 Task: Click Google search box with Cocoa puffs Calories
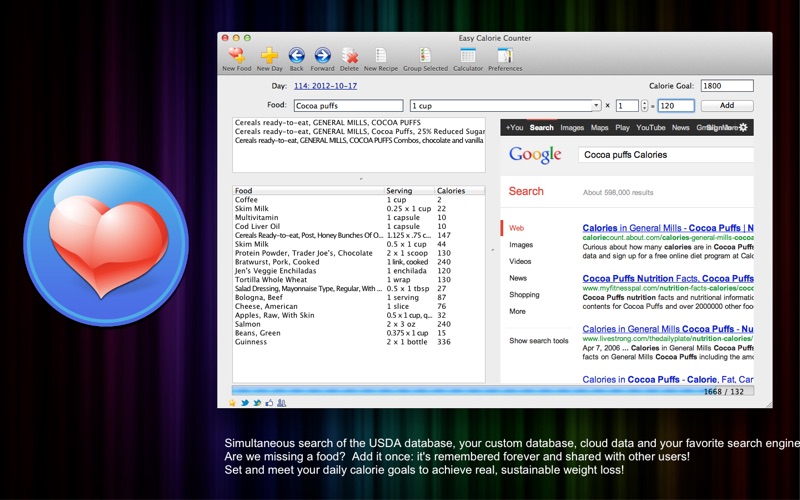(666, 155)
